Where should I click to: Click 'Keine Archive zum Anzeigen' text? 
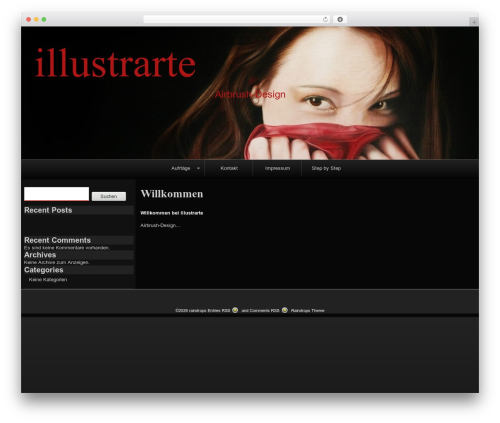point(57,262)
